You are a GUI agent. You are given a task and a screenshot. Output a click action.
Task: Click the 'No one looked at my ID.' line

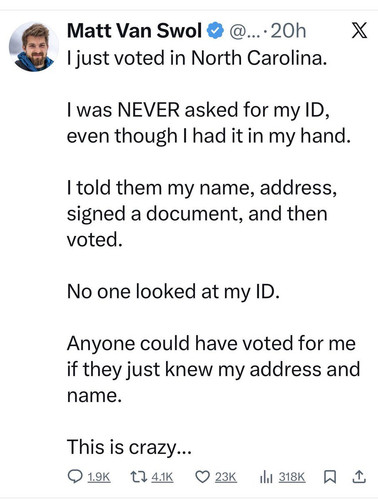(173, 292)
